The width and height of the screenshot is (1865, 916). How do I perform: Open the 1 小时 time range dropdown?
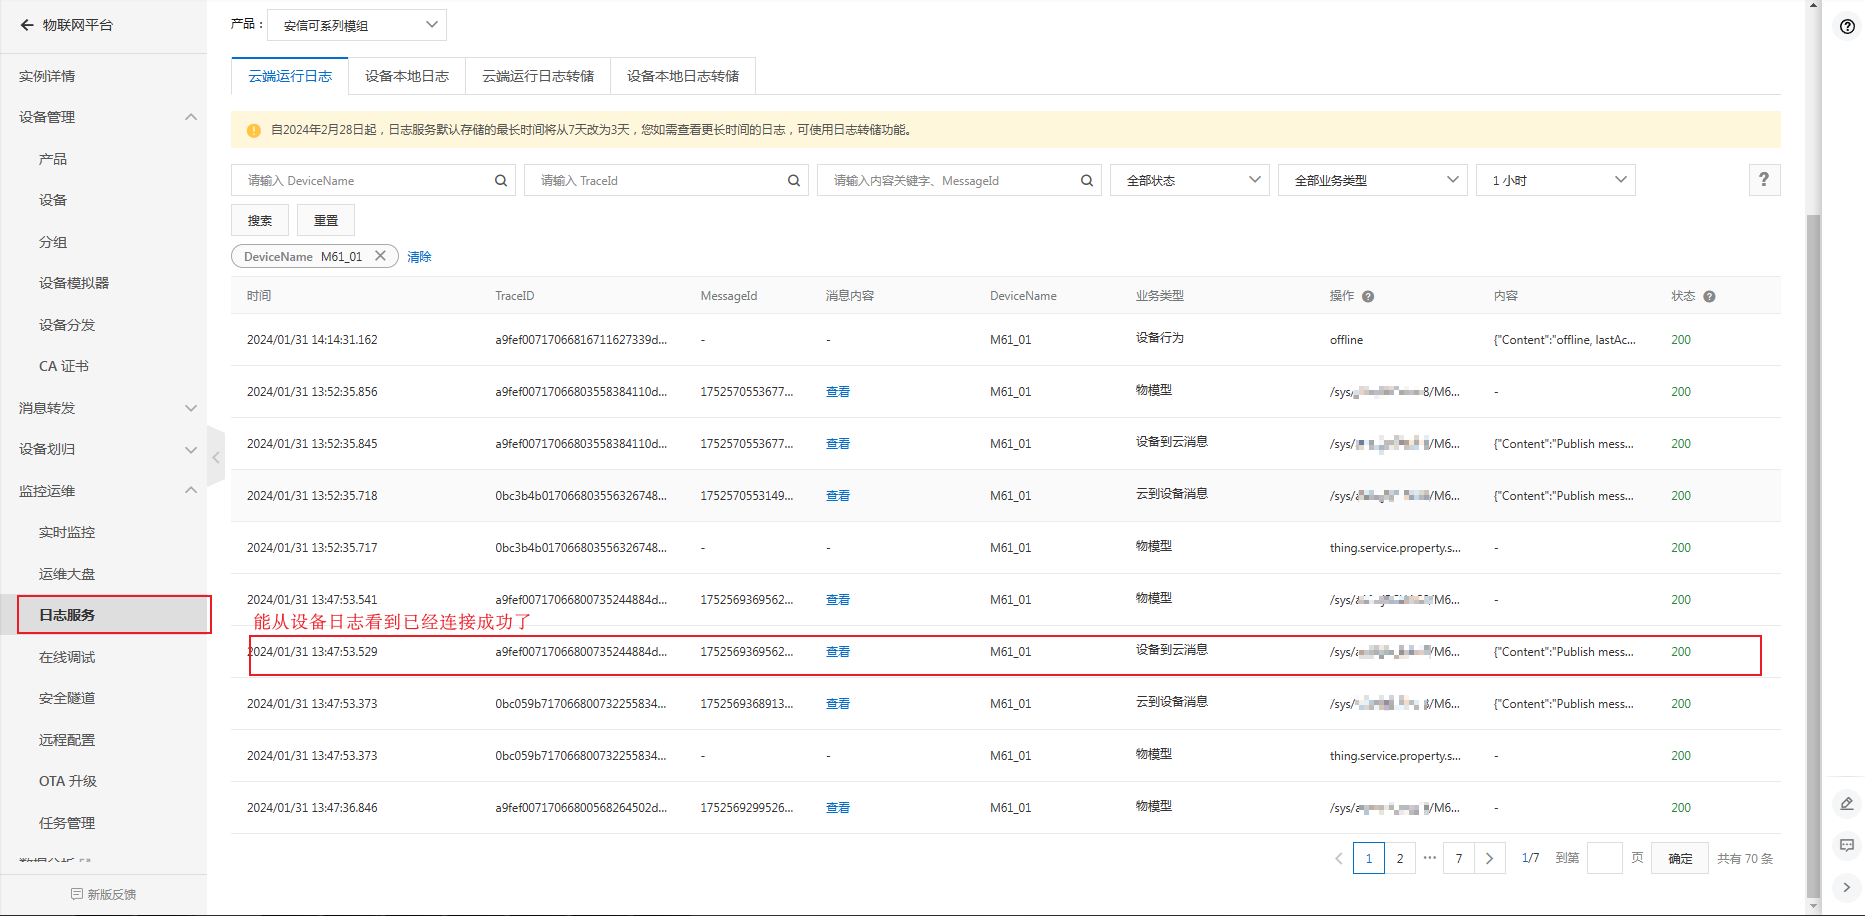[x=1556, y=180]
